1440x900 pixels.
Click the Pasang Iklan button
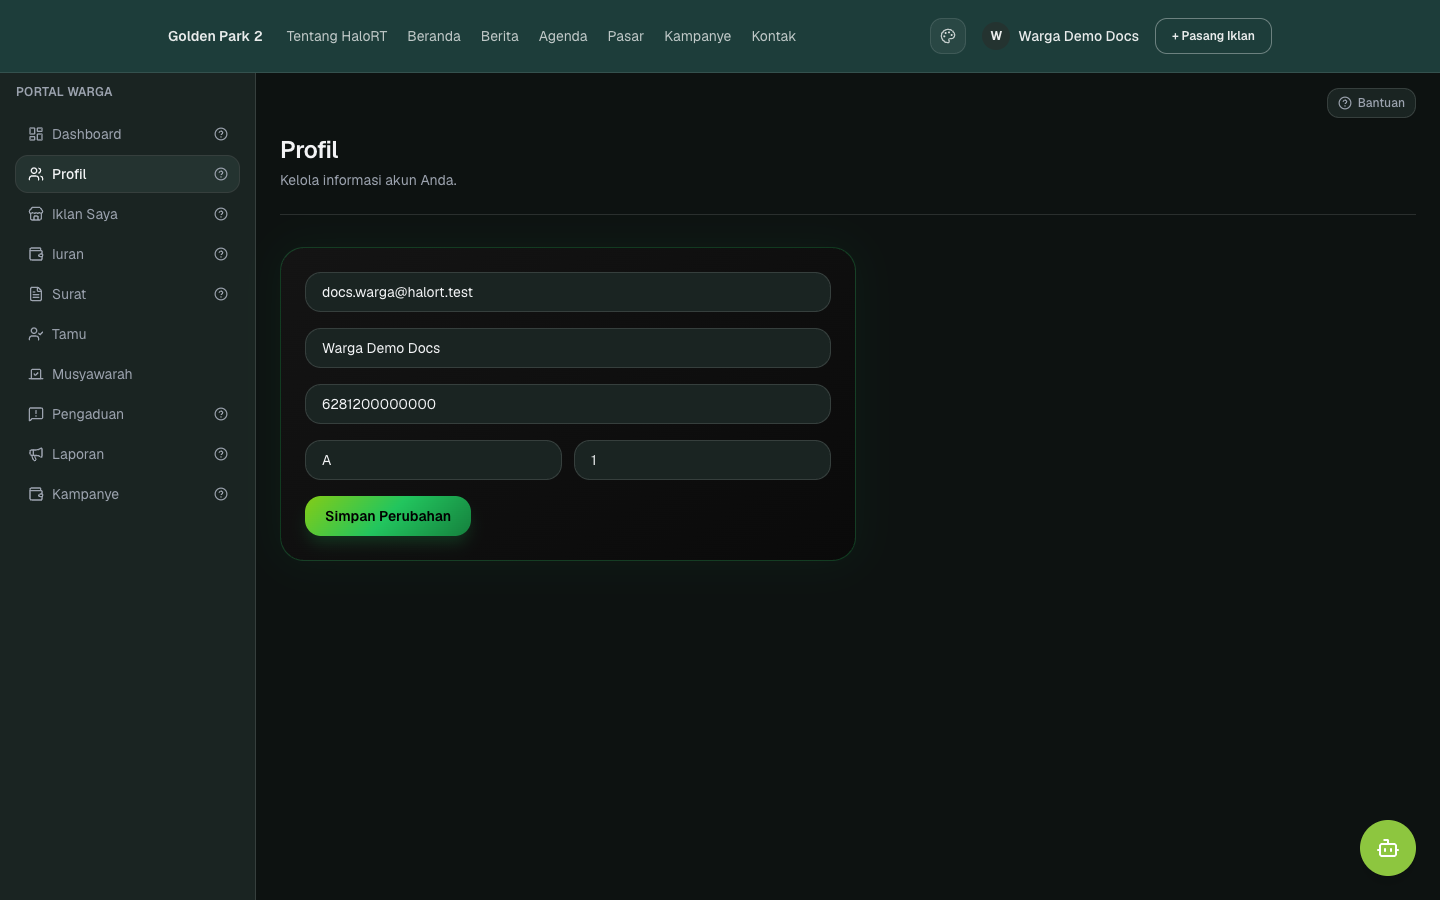1213,36
